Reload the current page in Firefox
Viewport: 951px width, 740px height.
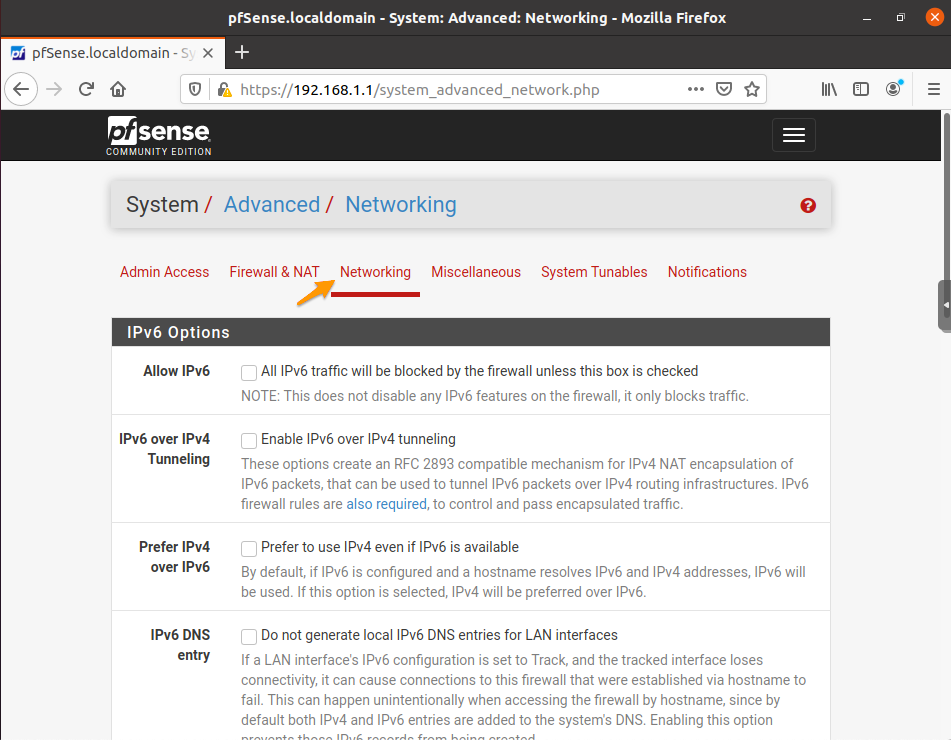[x=88, y=89]
